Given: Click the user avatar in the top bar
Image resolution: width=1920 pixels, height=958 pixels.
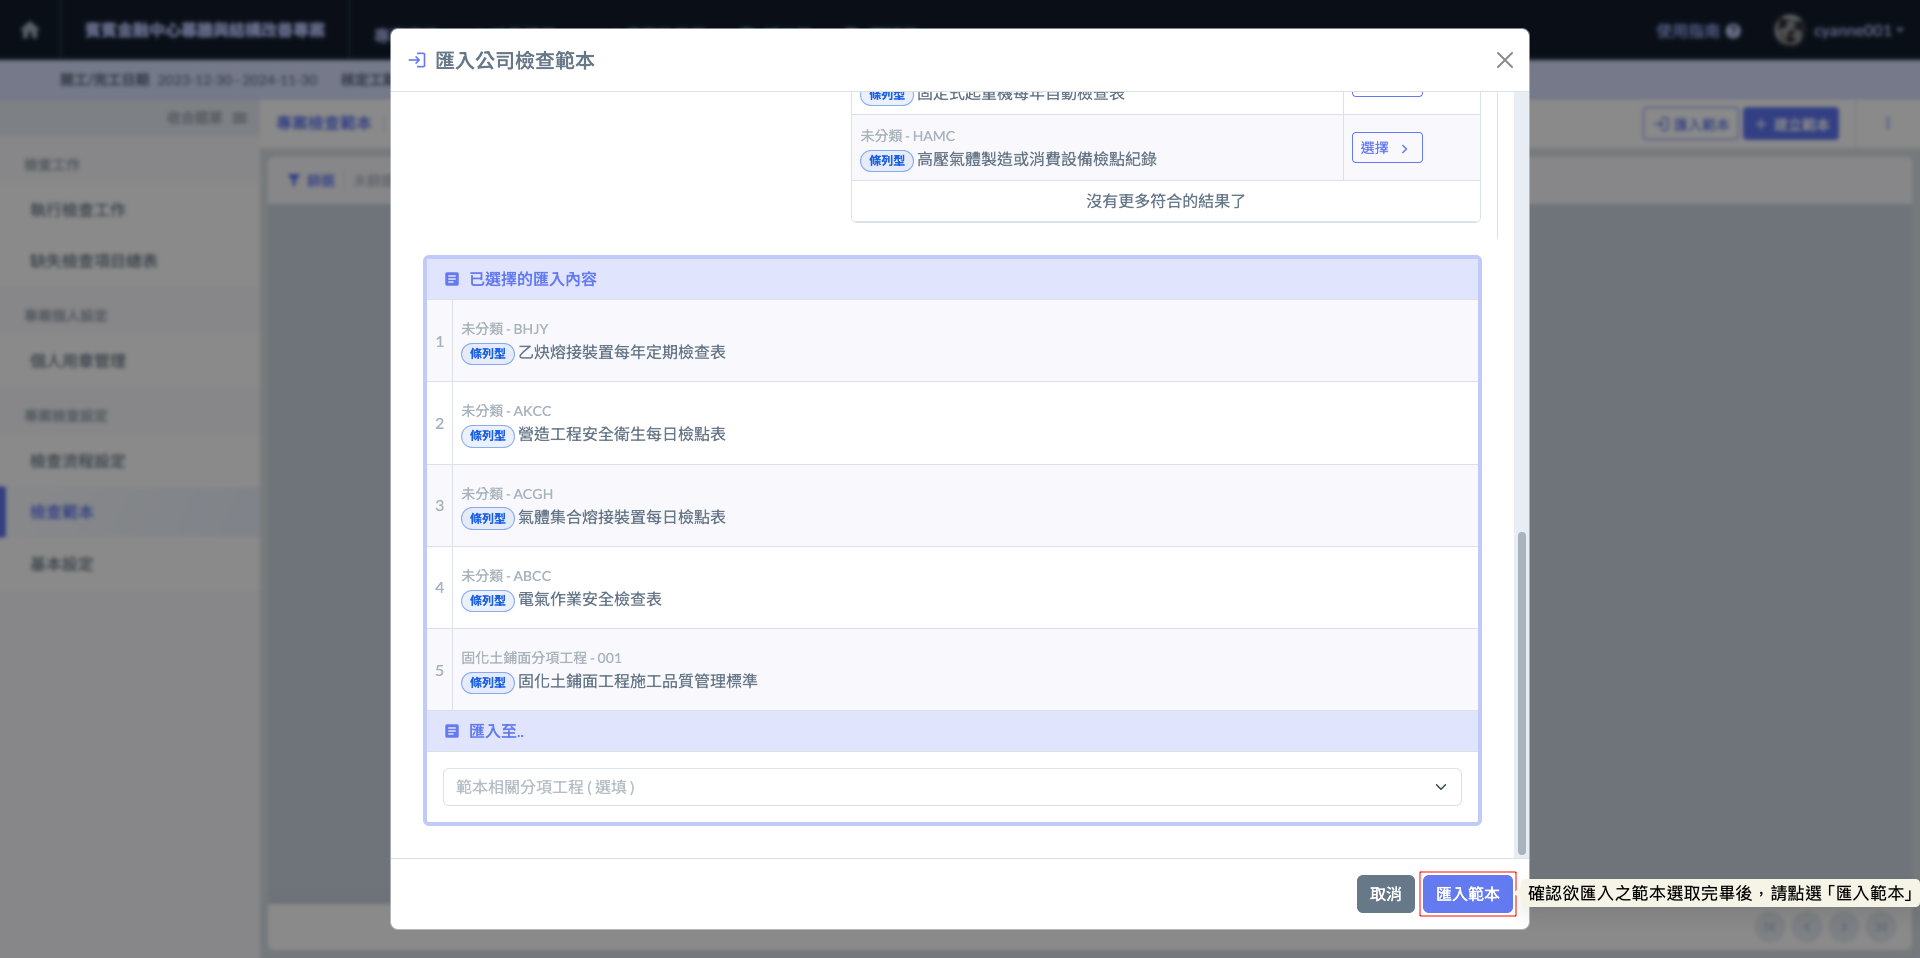Looking at the screenshot, I should [x=1789, y=30].
